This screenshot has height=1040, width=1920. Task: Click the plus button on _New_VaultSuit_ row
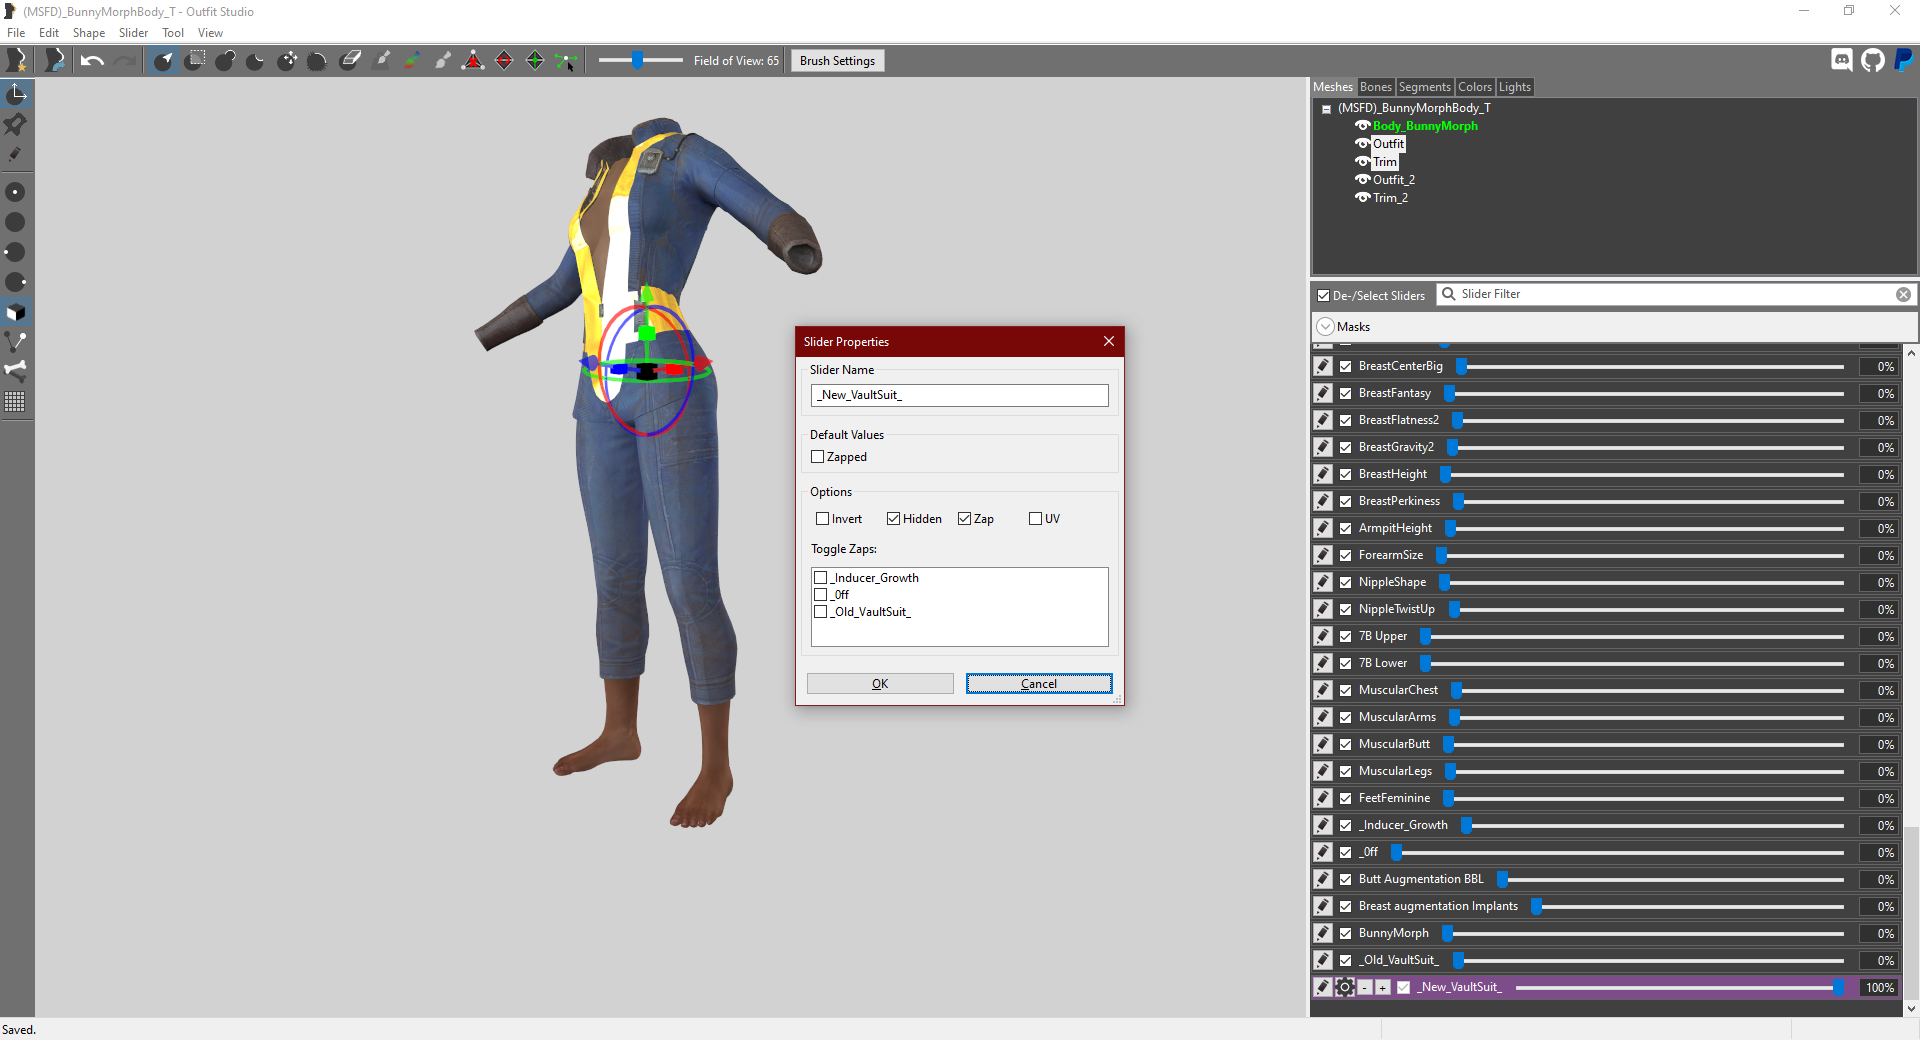[x=1383, y=988]
